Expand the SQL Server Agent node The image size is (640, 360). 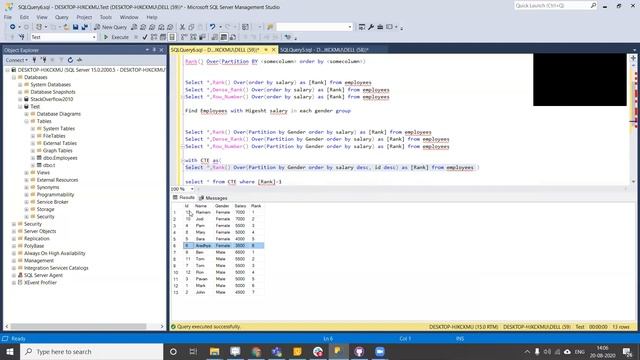[14, 276]
